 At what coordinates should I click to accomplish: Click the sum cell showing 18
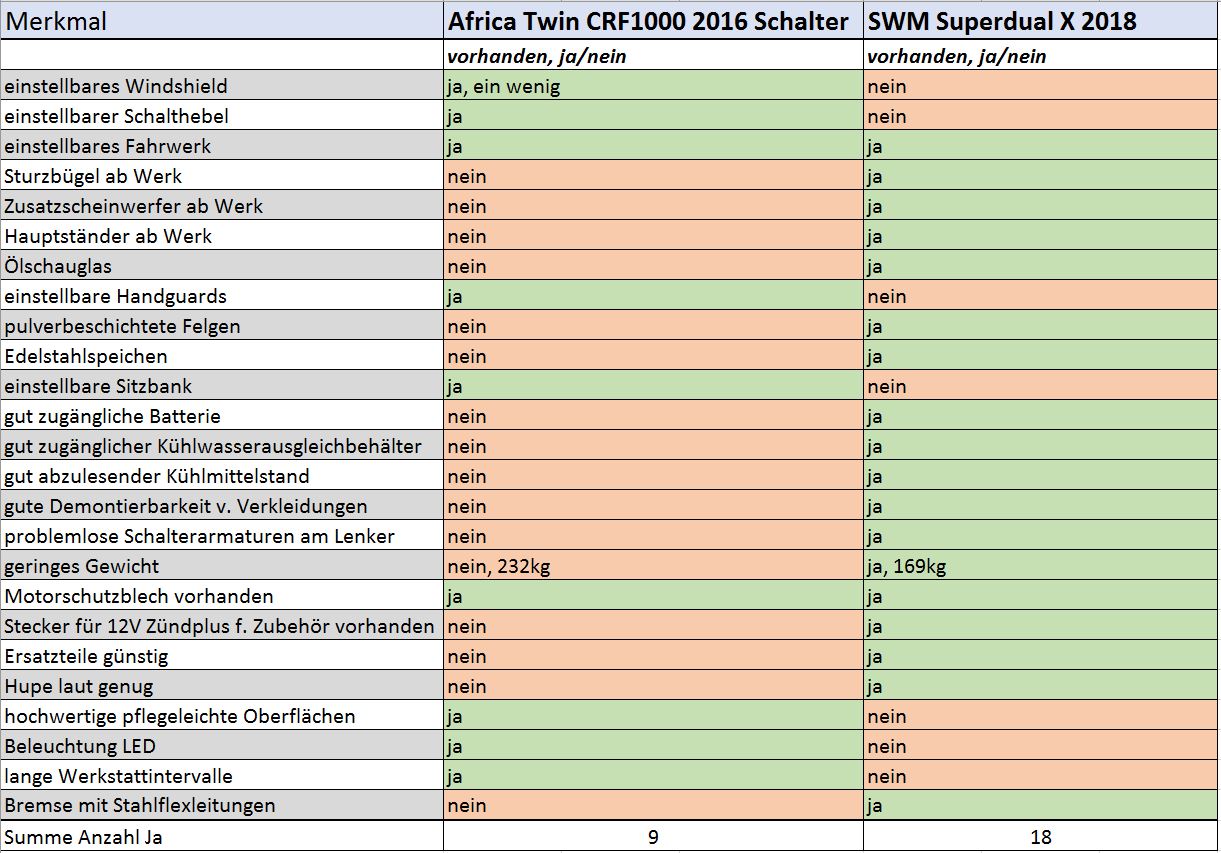[x=1041, y=836]
